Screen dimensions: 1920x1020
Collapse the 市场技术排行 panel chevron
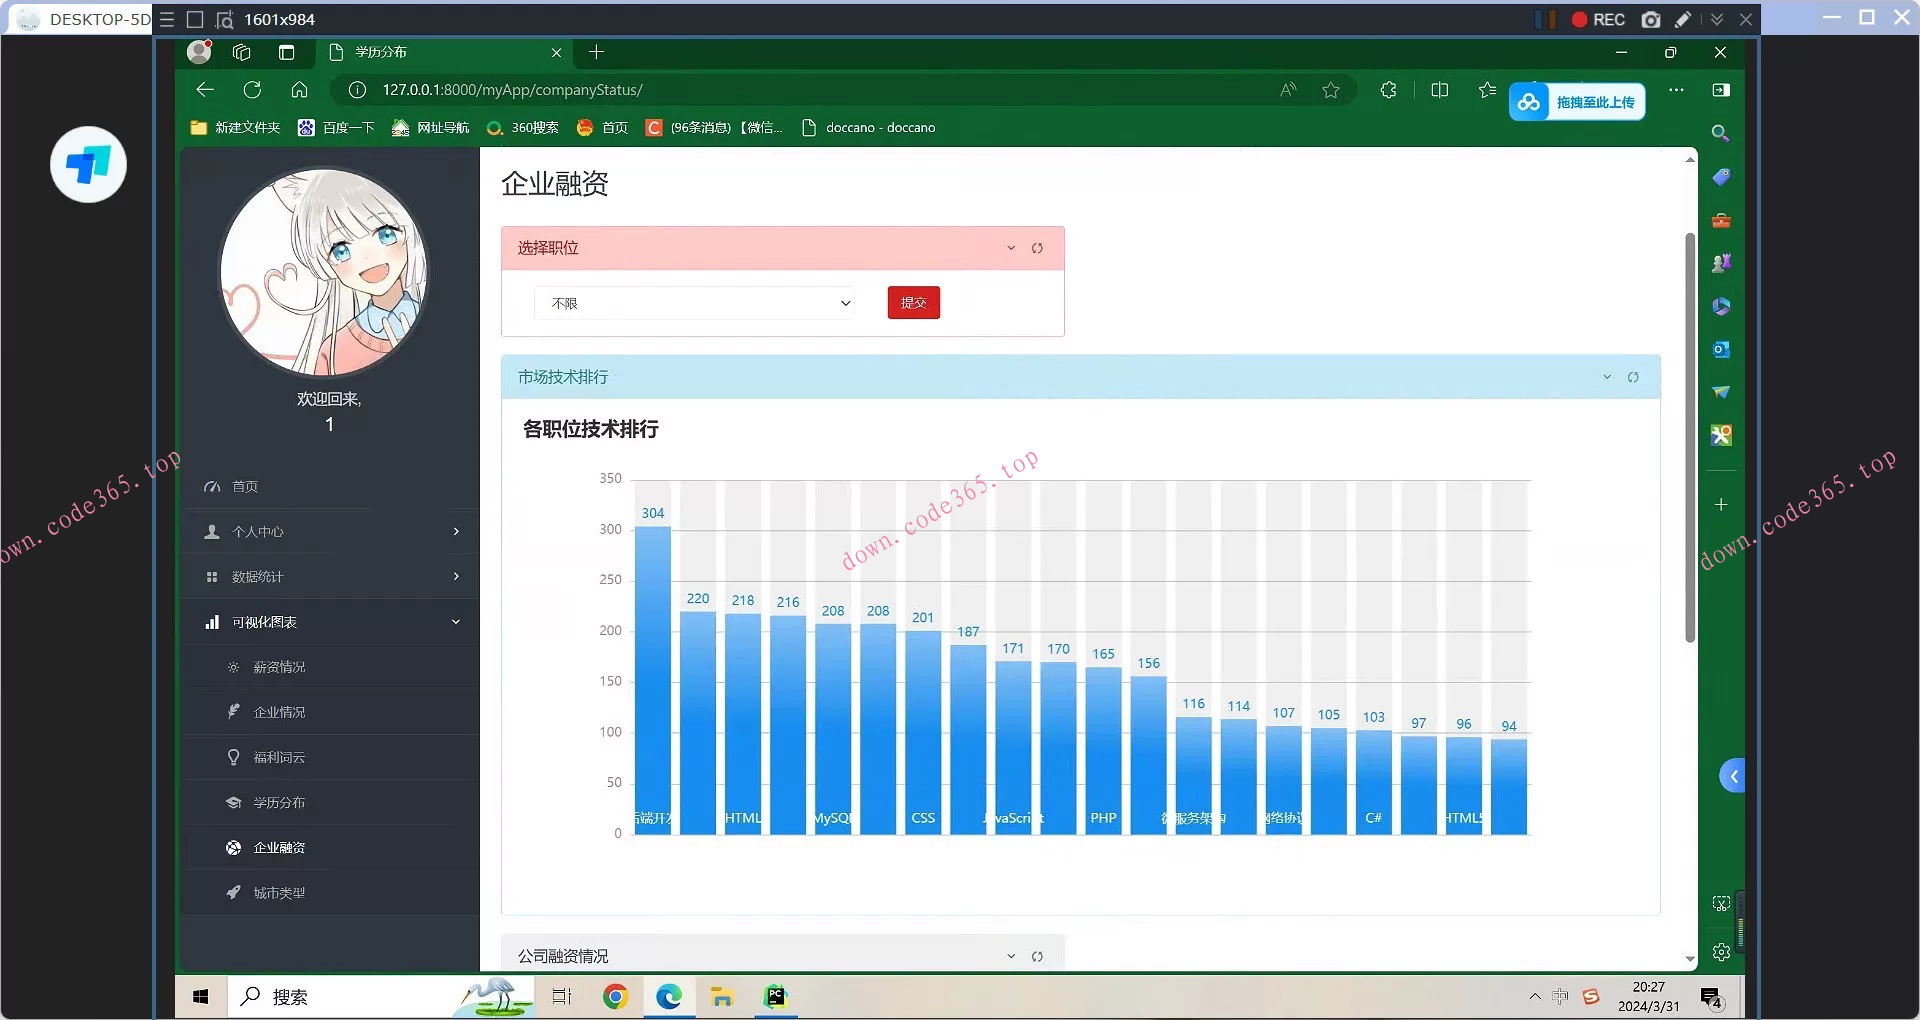click(x=1607, y=377)
